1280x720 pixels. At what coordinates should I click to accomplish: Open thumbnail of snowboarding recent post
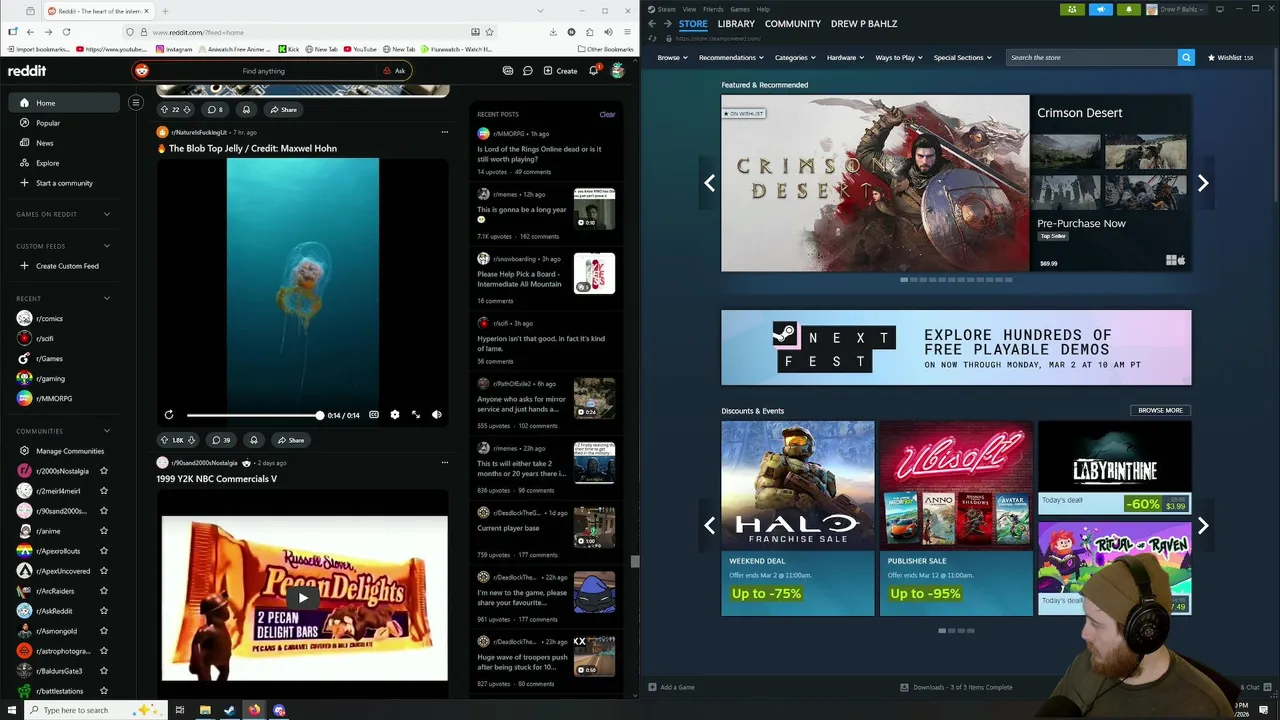coord(594,273)
